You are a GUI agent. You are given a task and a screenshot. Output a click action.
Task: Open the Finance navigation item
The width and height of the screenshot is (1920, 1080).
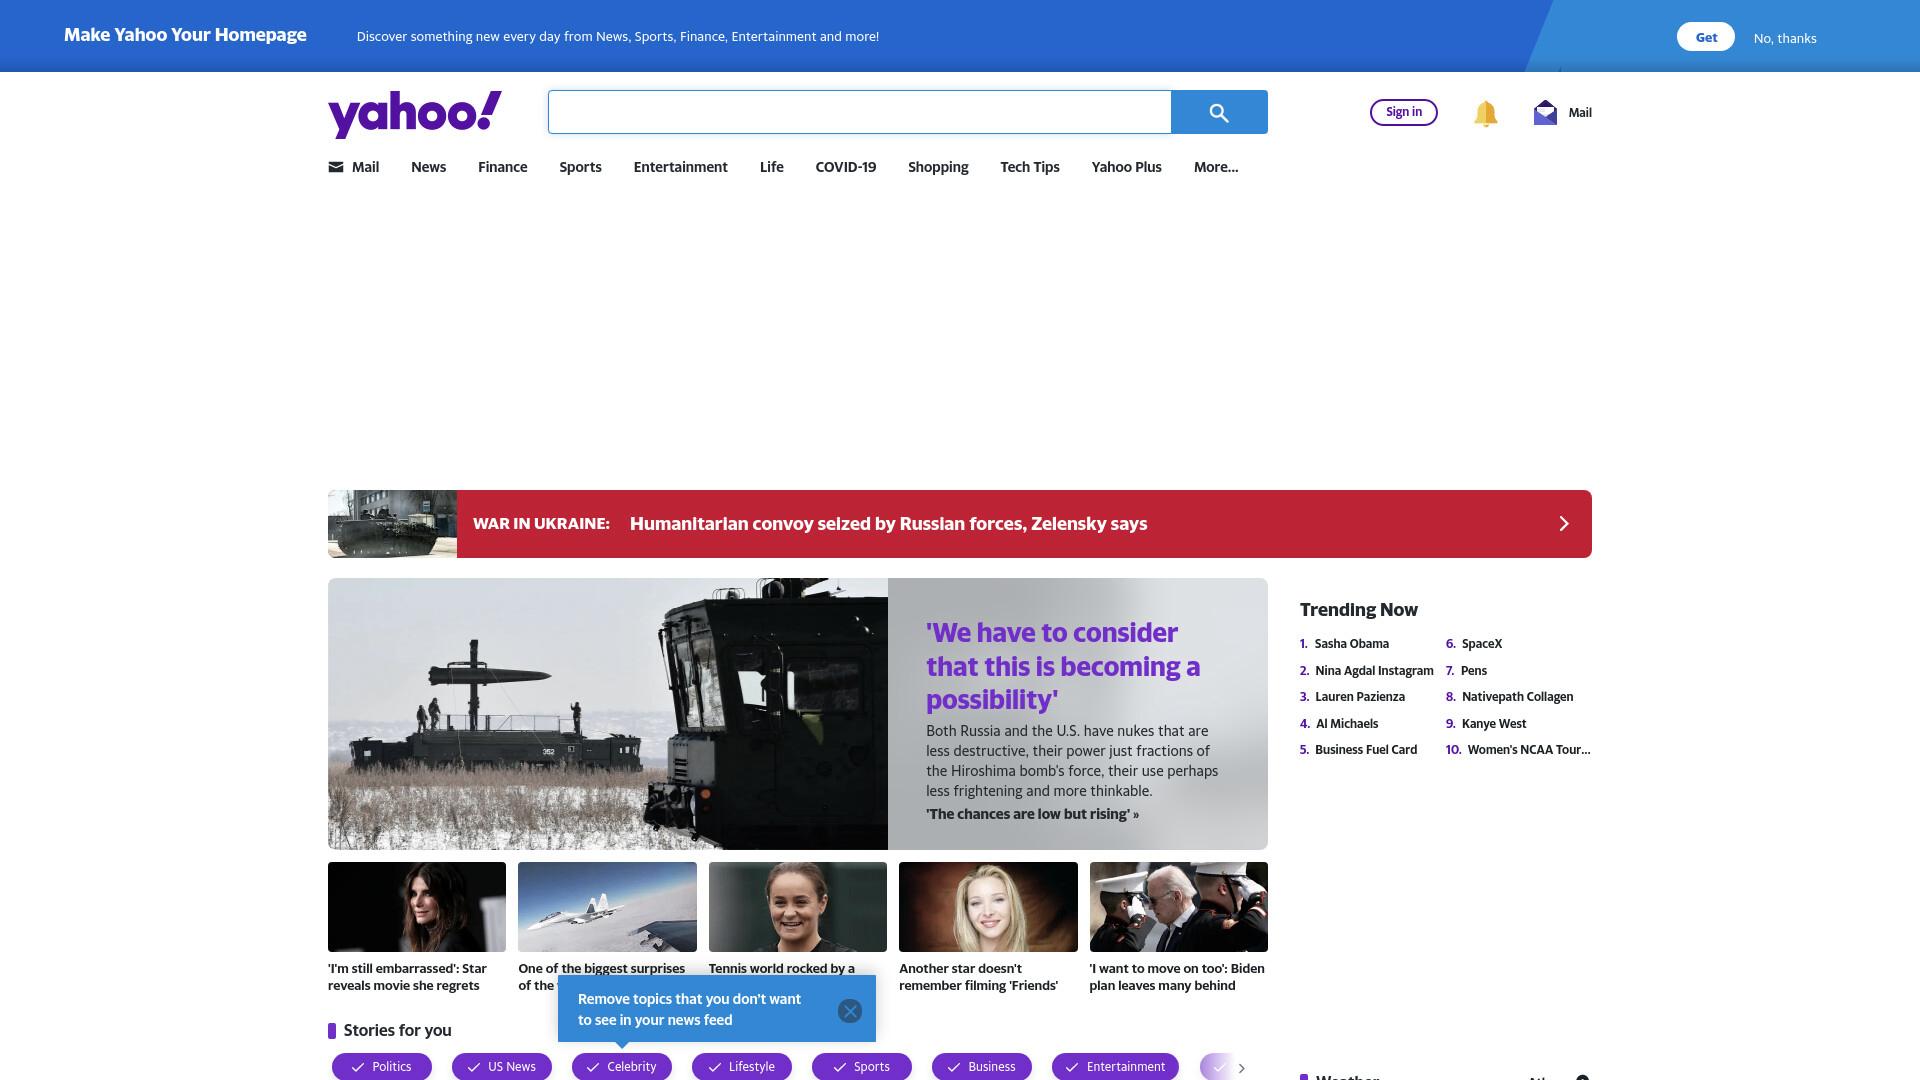coord(502,167)
